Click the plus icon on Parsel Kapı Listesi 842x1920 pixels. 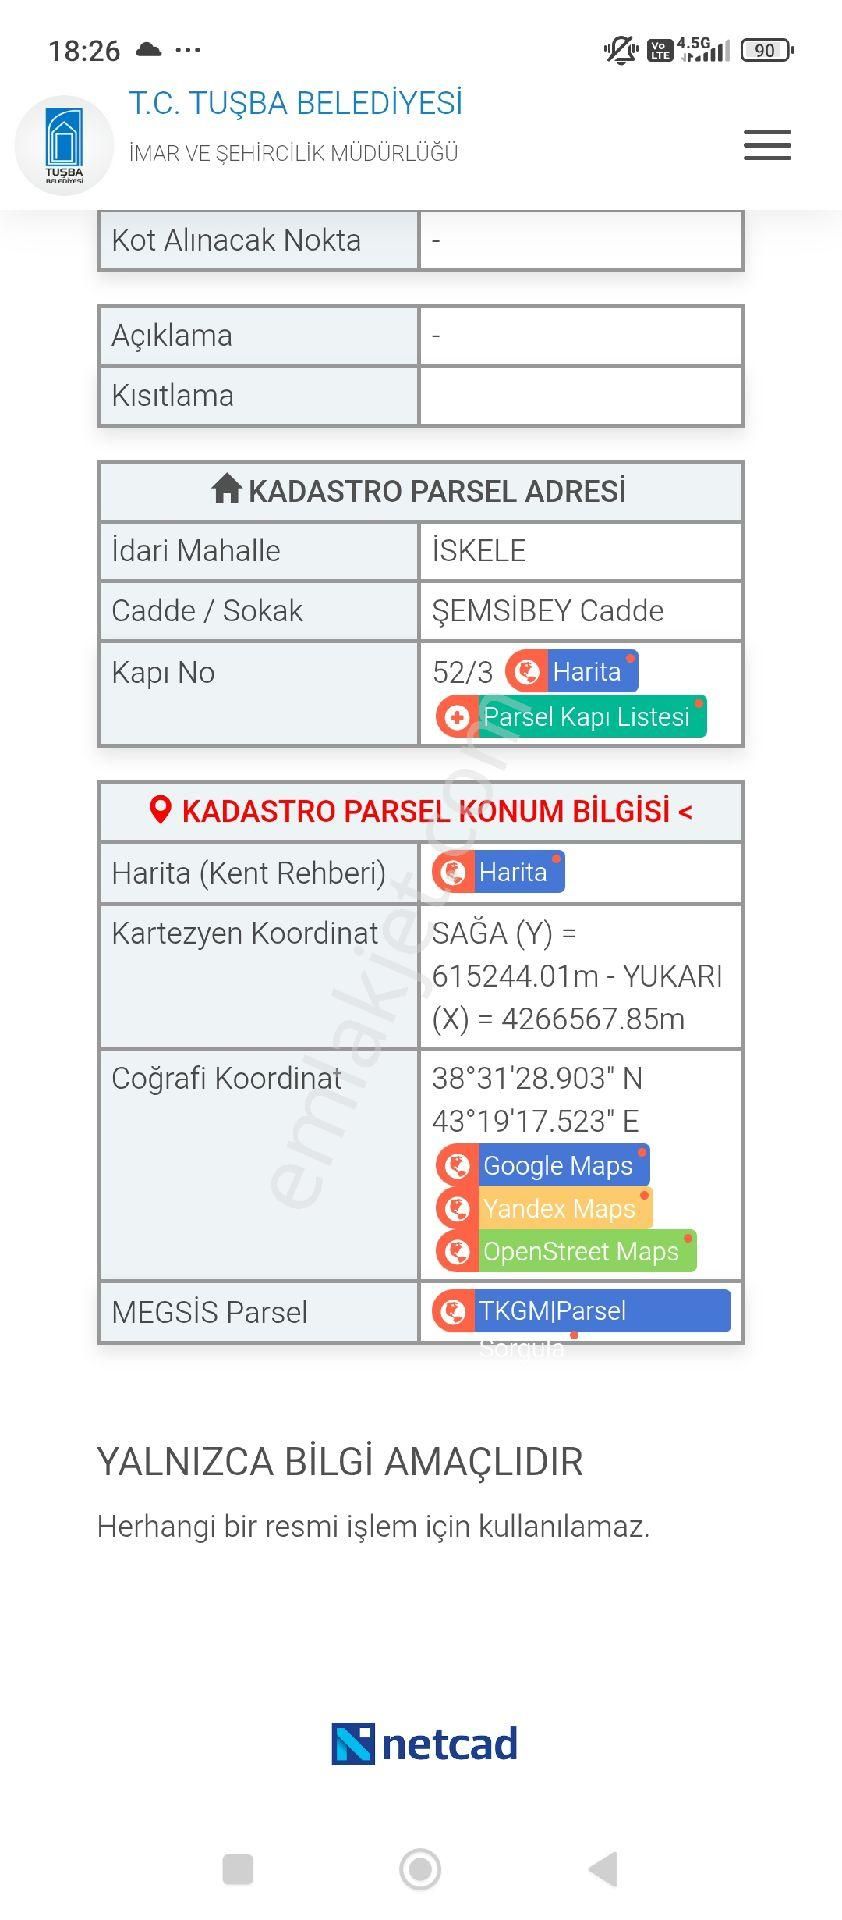point(456,716)
